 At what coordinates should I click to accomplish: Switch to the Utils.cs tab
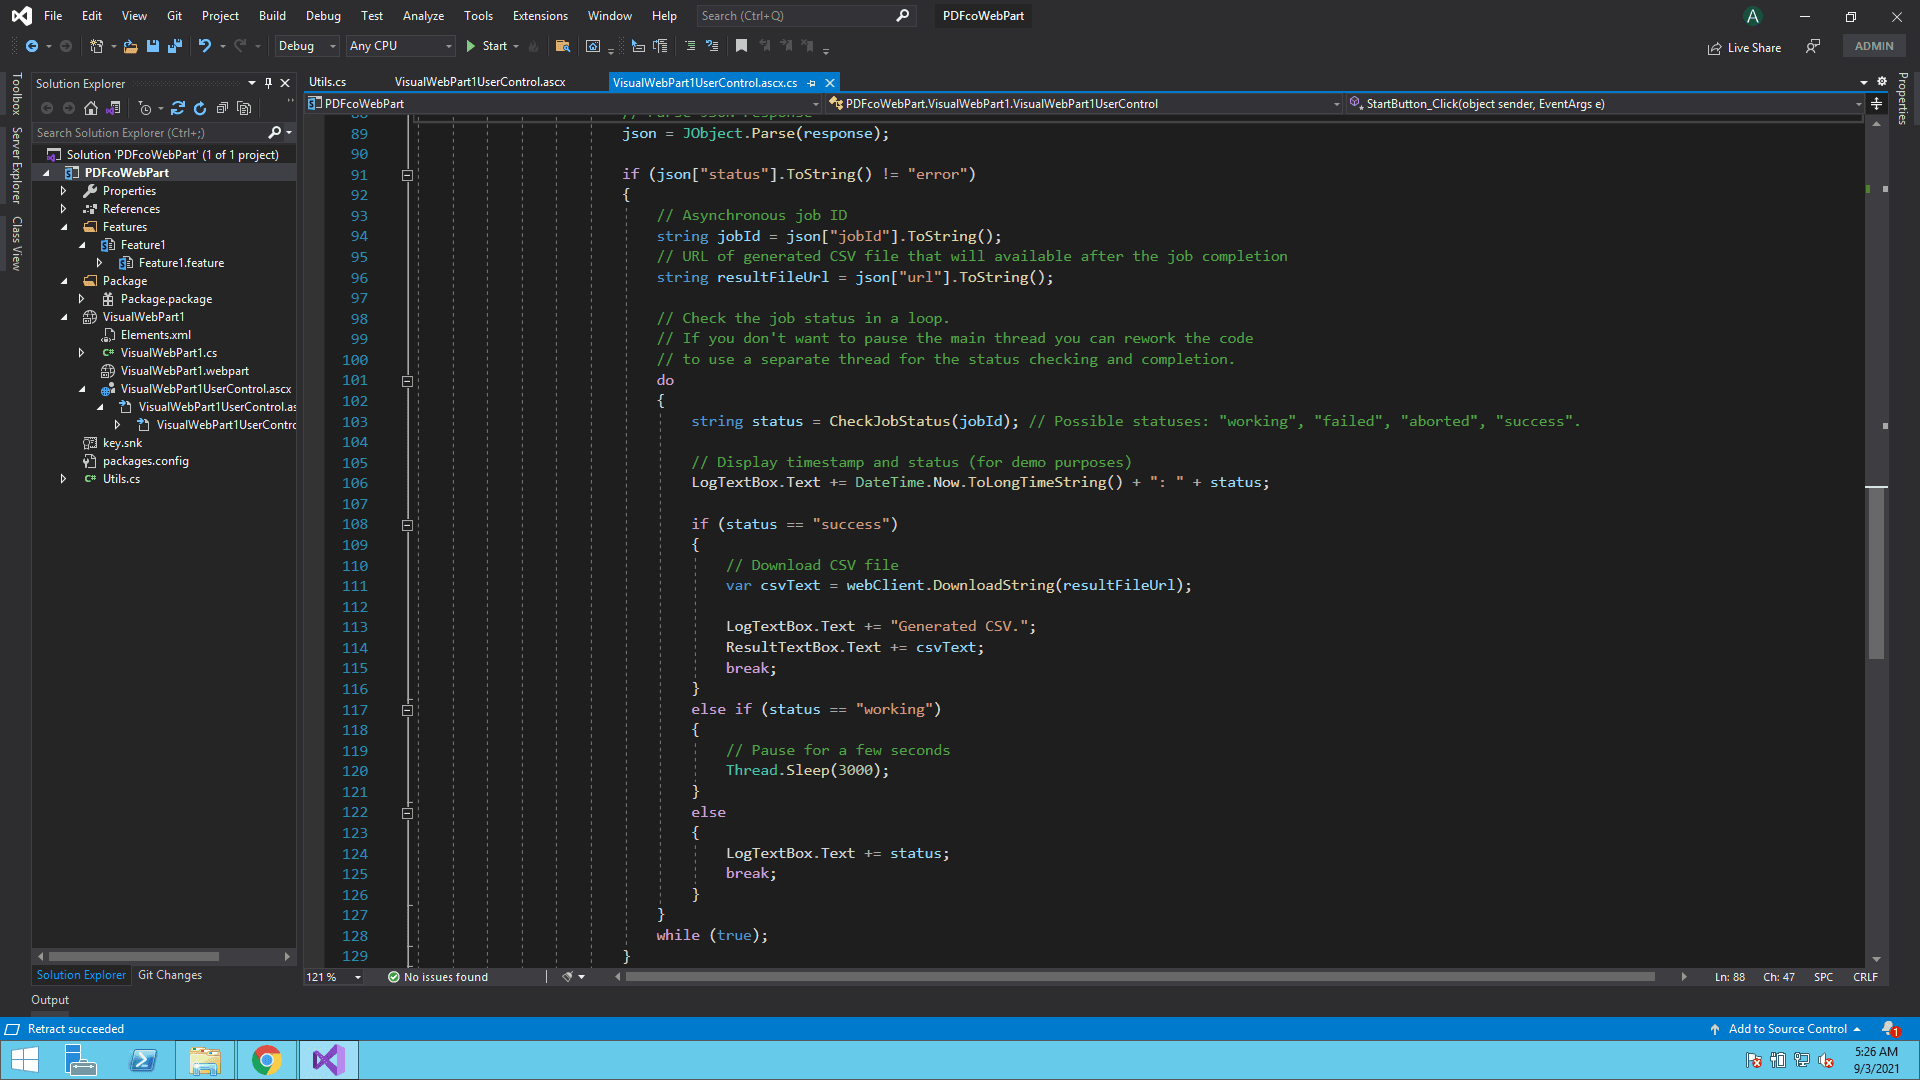pyautogui.click(x=328, y=82)
